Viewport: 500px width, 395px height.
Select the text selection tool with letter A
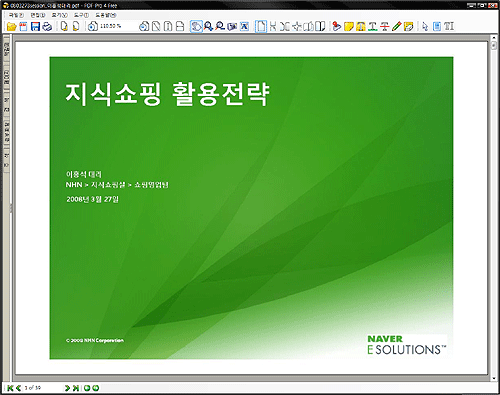[x=244, y=26]
